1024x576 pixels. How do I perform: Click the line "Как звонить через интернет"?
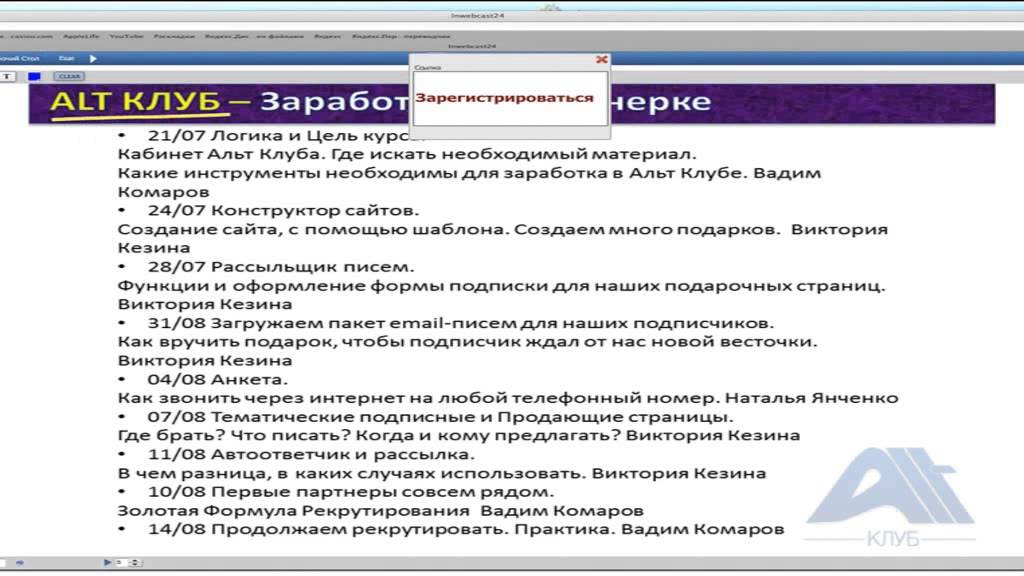(508, 398)
